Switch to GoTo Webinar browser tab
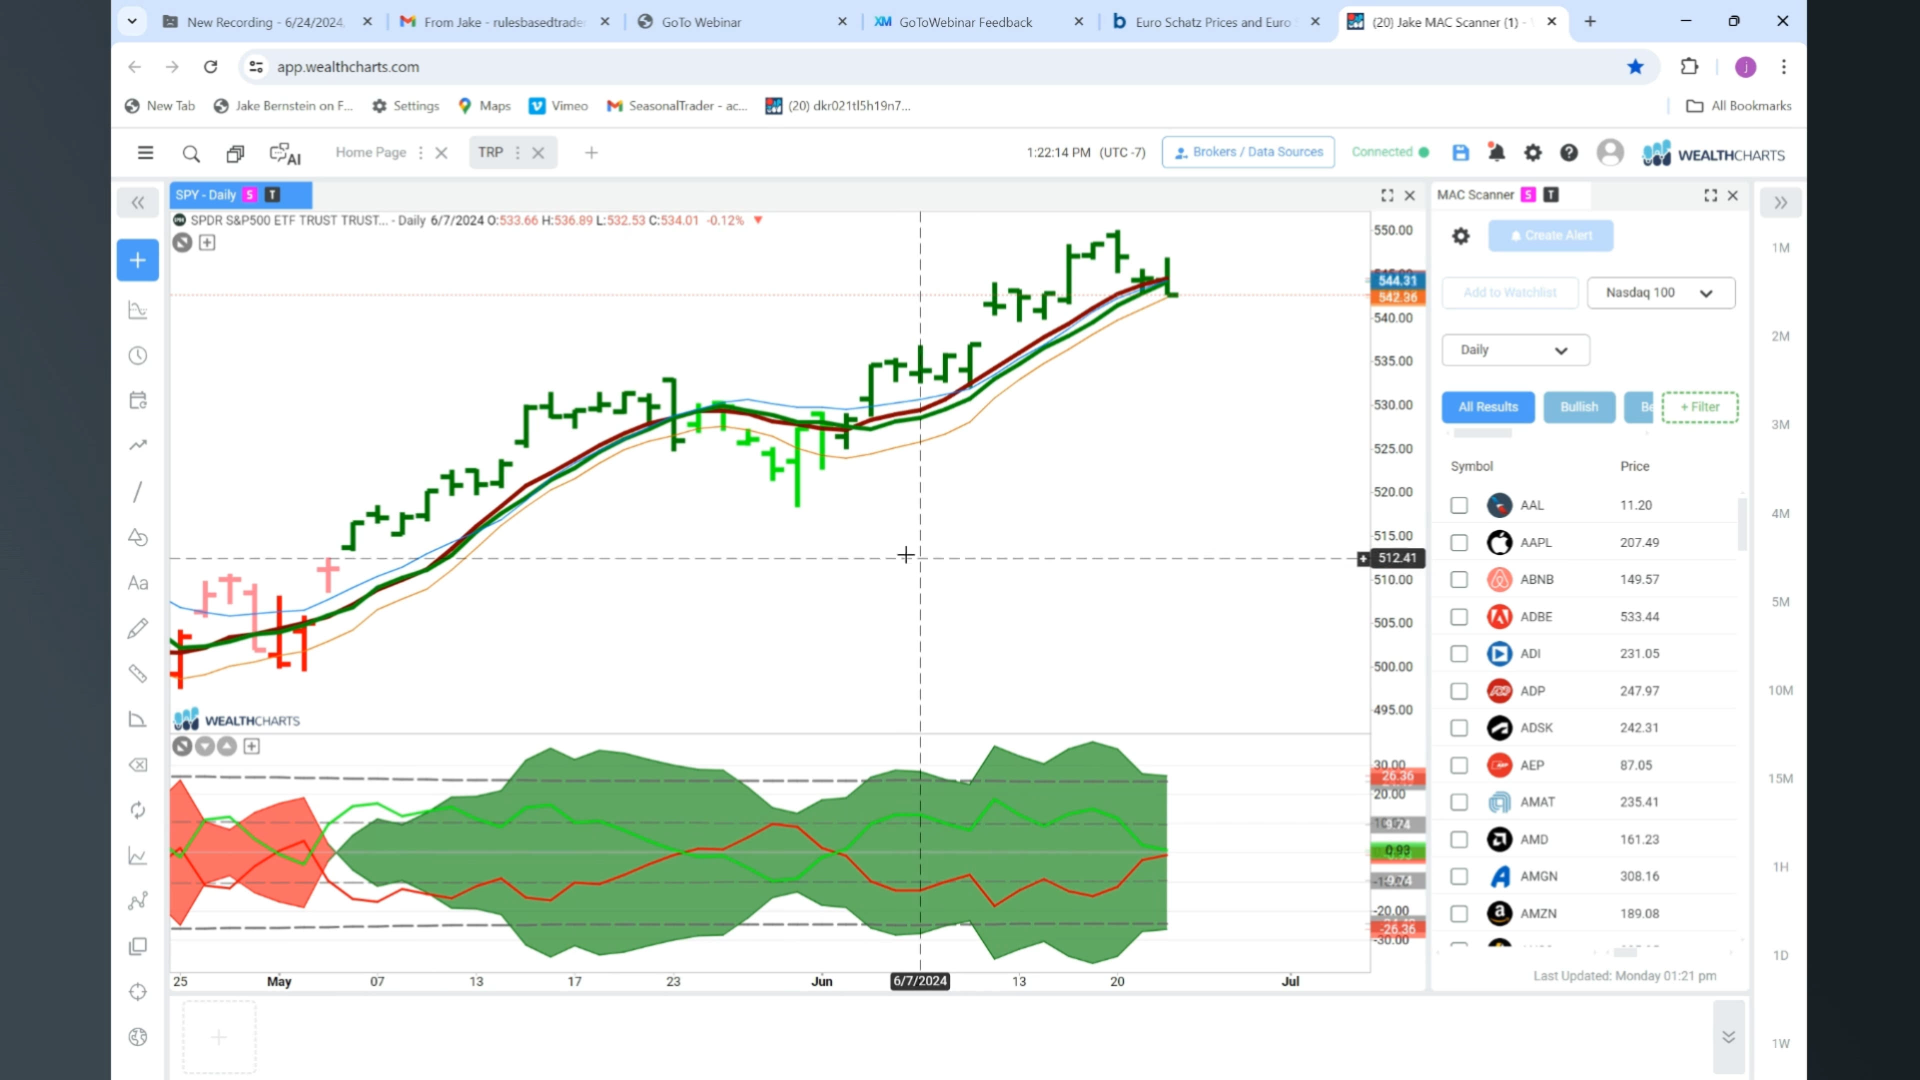This screenshot has width=1920, height=1080. [742, 22]
